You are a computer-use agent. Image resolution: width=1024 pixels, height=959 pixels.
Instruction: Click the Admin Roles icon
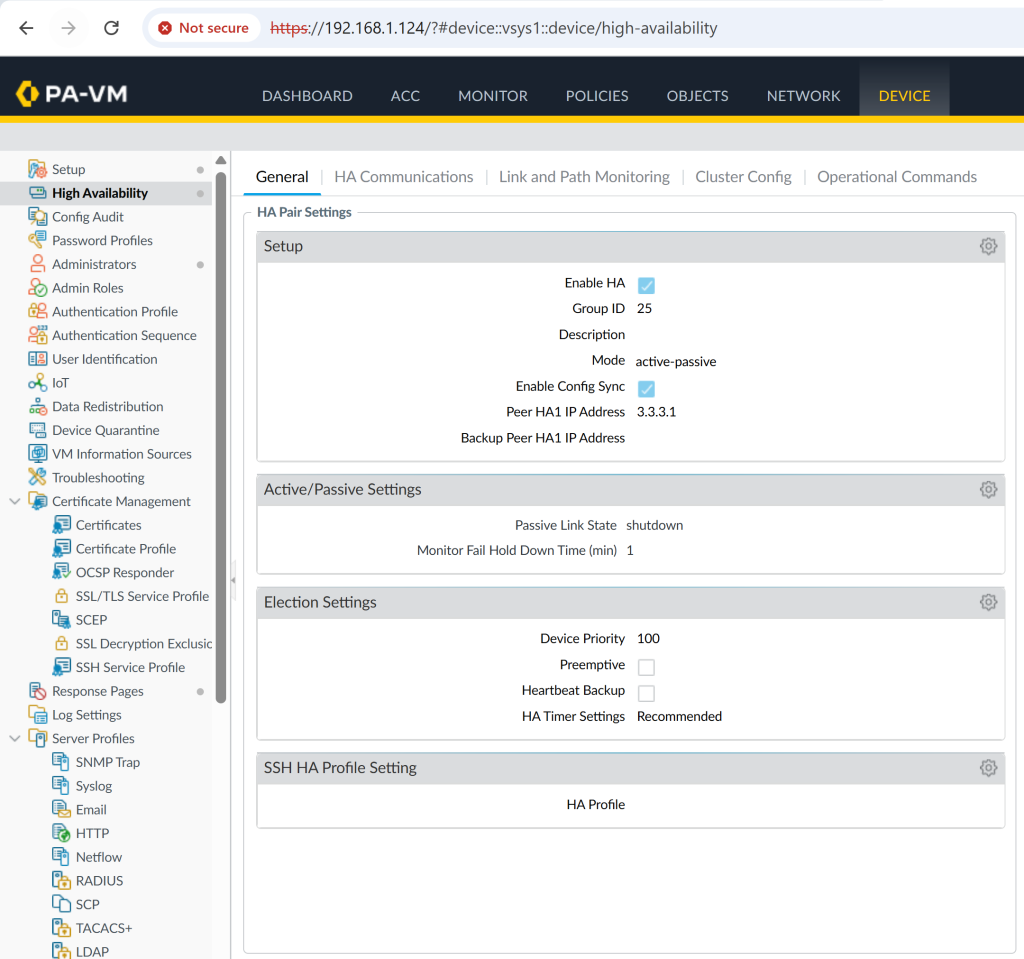[x=37, y=287]
